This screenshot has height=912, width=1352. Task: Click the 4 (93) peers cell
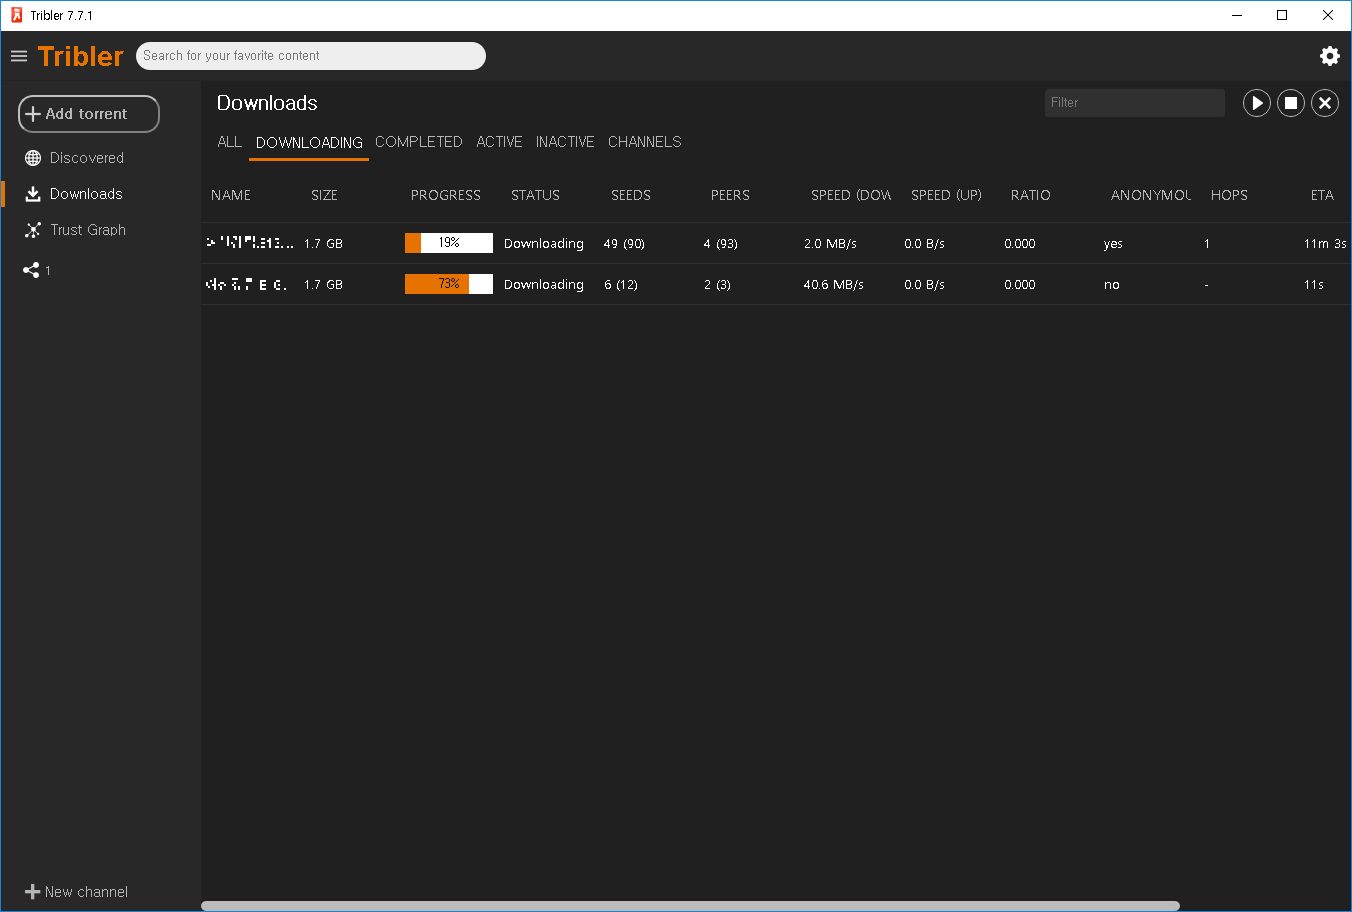click(x=720, y=244)
